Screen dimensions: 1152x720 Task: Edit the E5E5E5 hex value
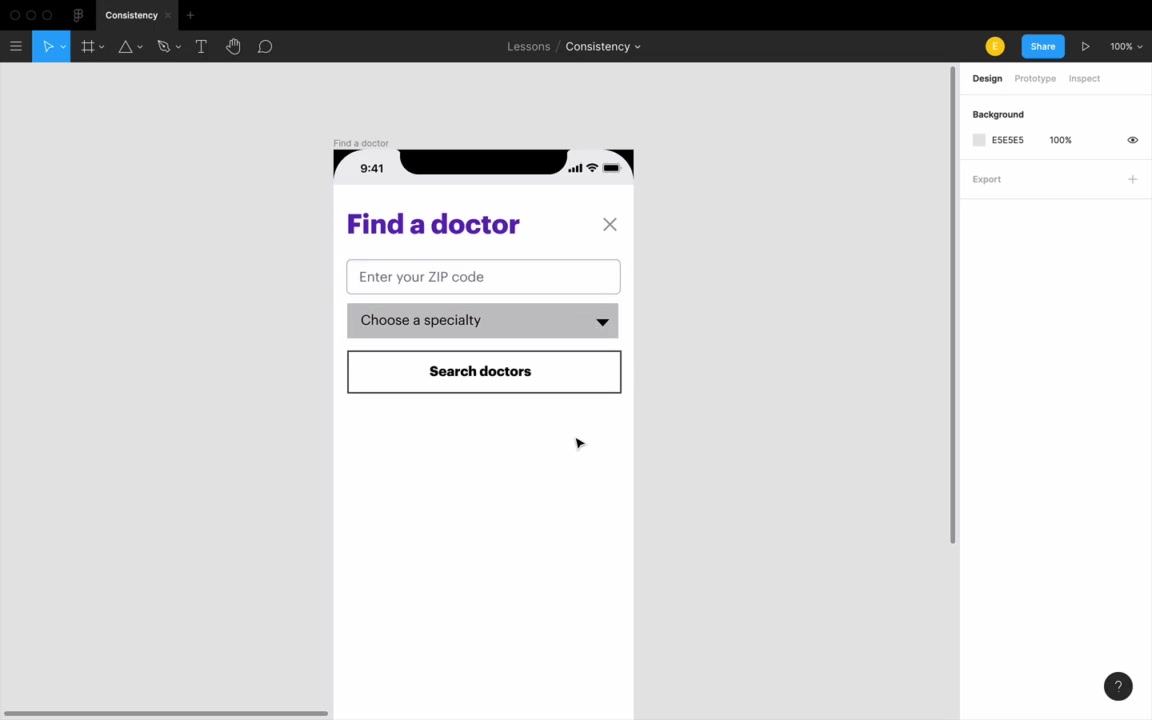point(1007,140)
